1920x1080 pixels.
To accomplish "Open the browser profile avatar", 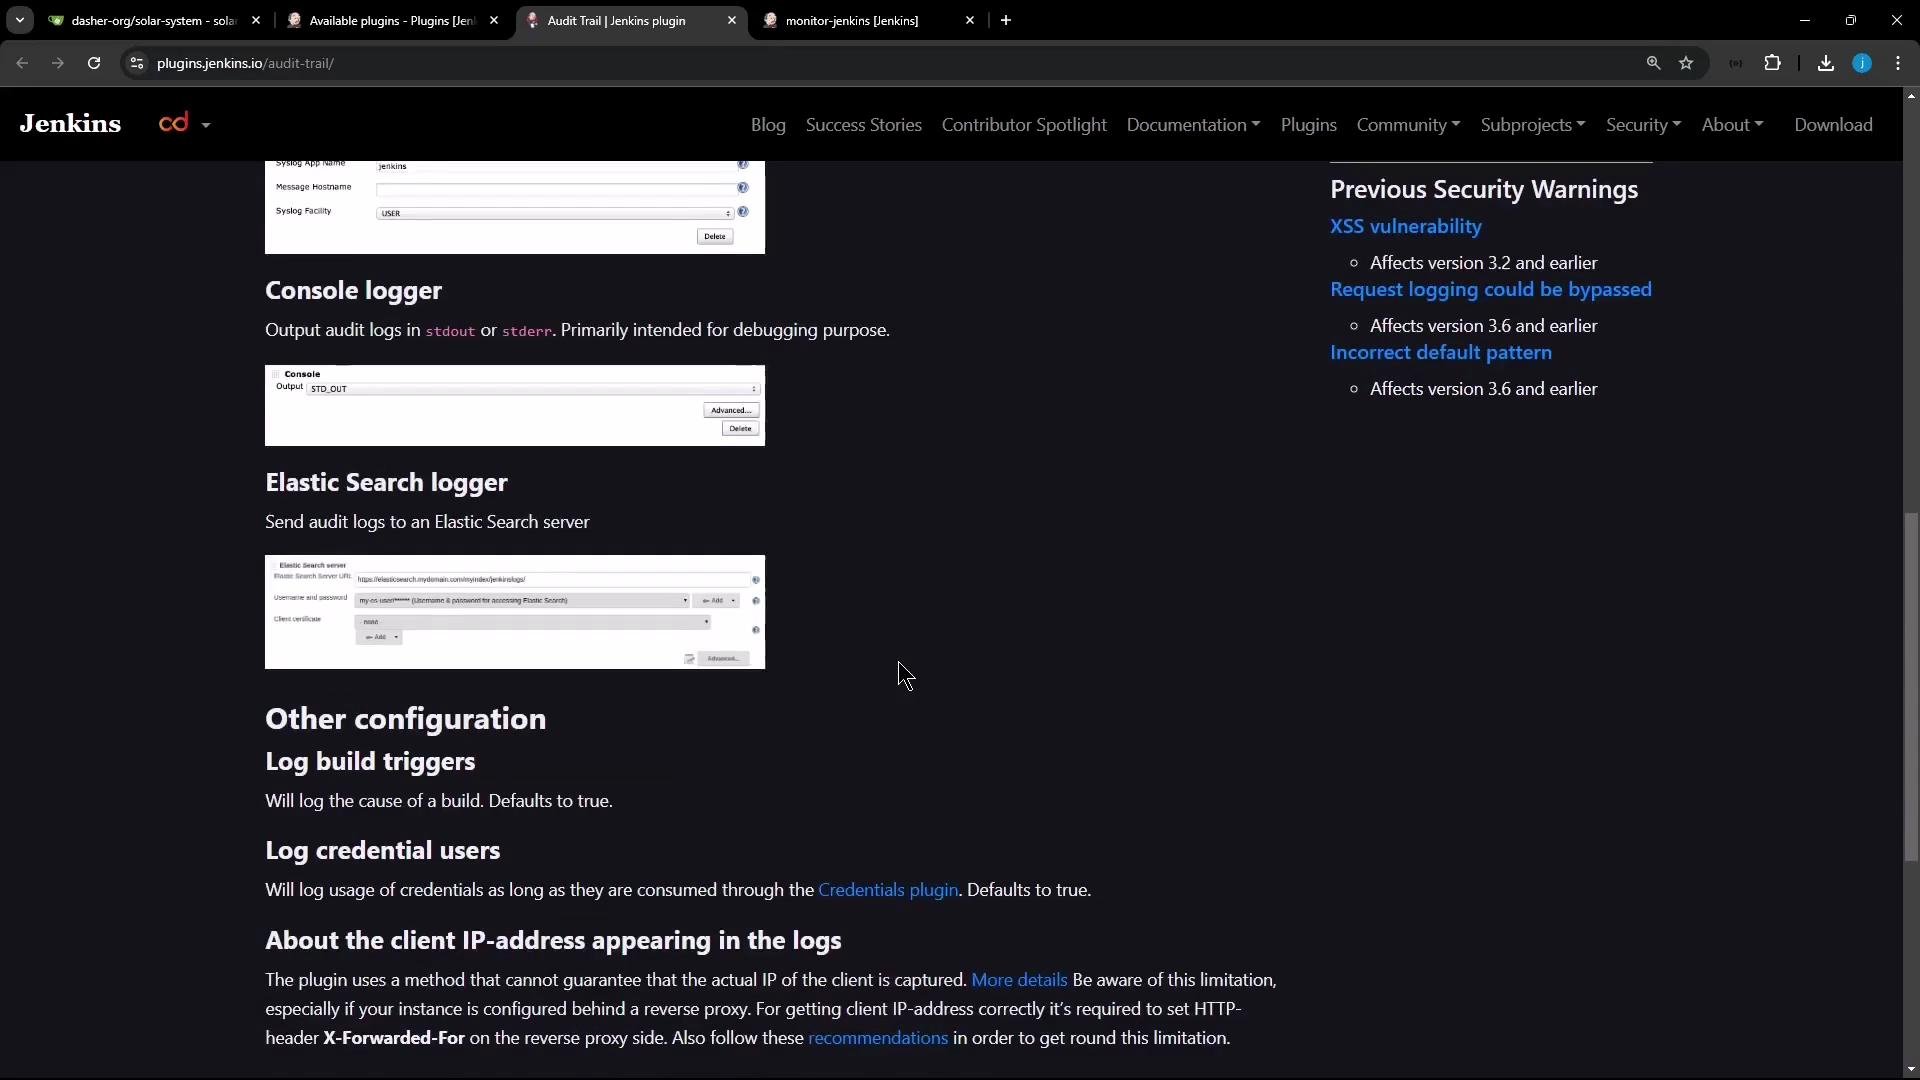I will [1862, 63].
